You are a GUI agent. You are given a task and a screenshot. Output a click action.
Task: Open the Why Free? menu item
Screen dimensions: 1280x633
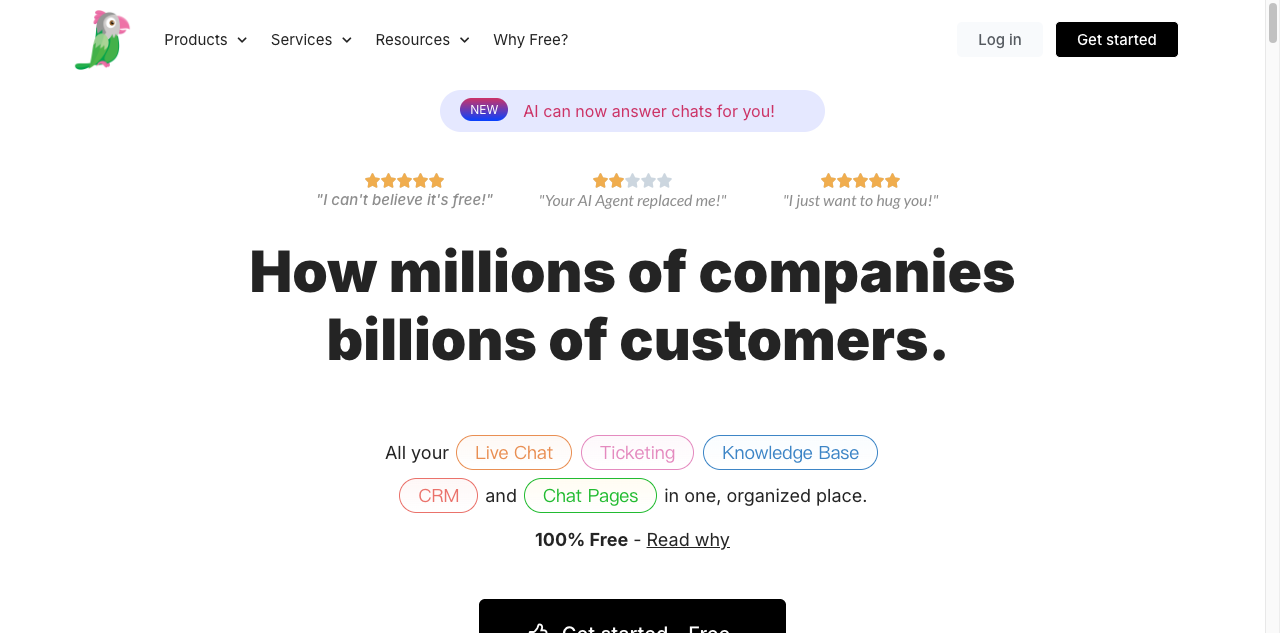pyautogui.click(x=531, y=40)
